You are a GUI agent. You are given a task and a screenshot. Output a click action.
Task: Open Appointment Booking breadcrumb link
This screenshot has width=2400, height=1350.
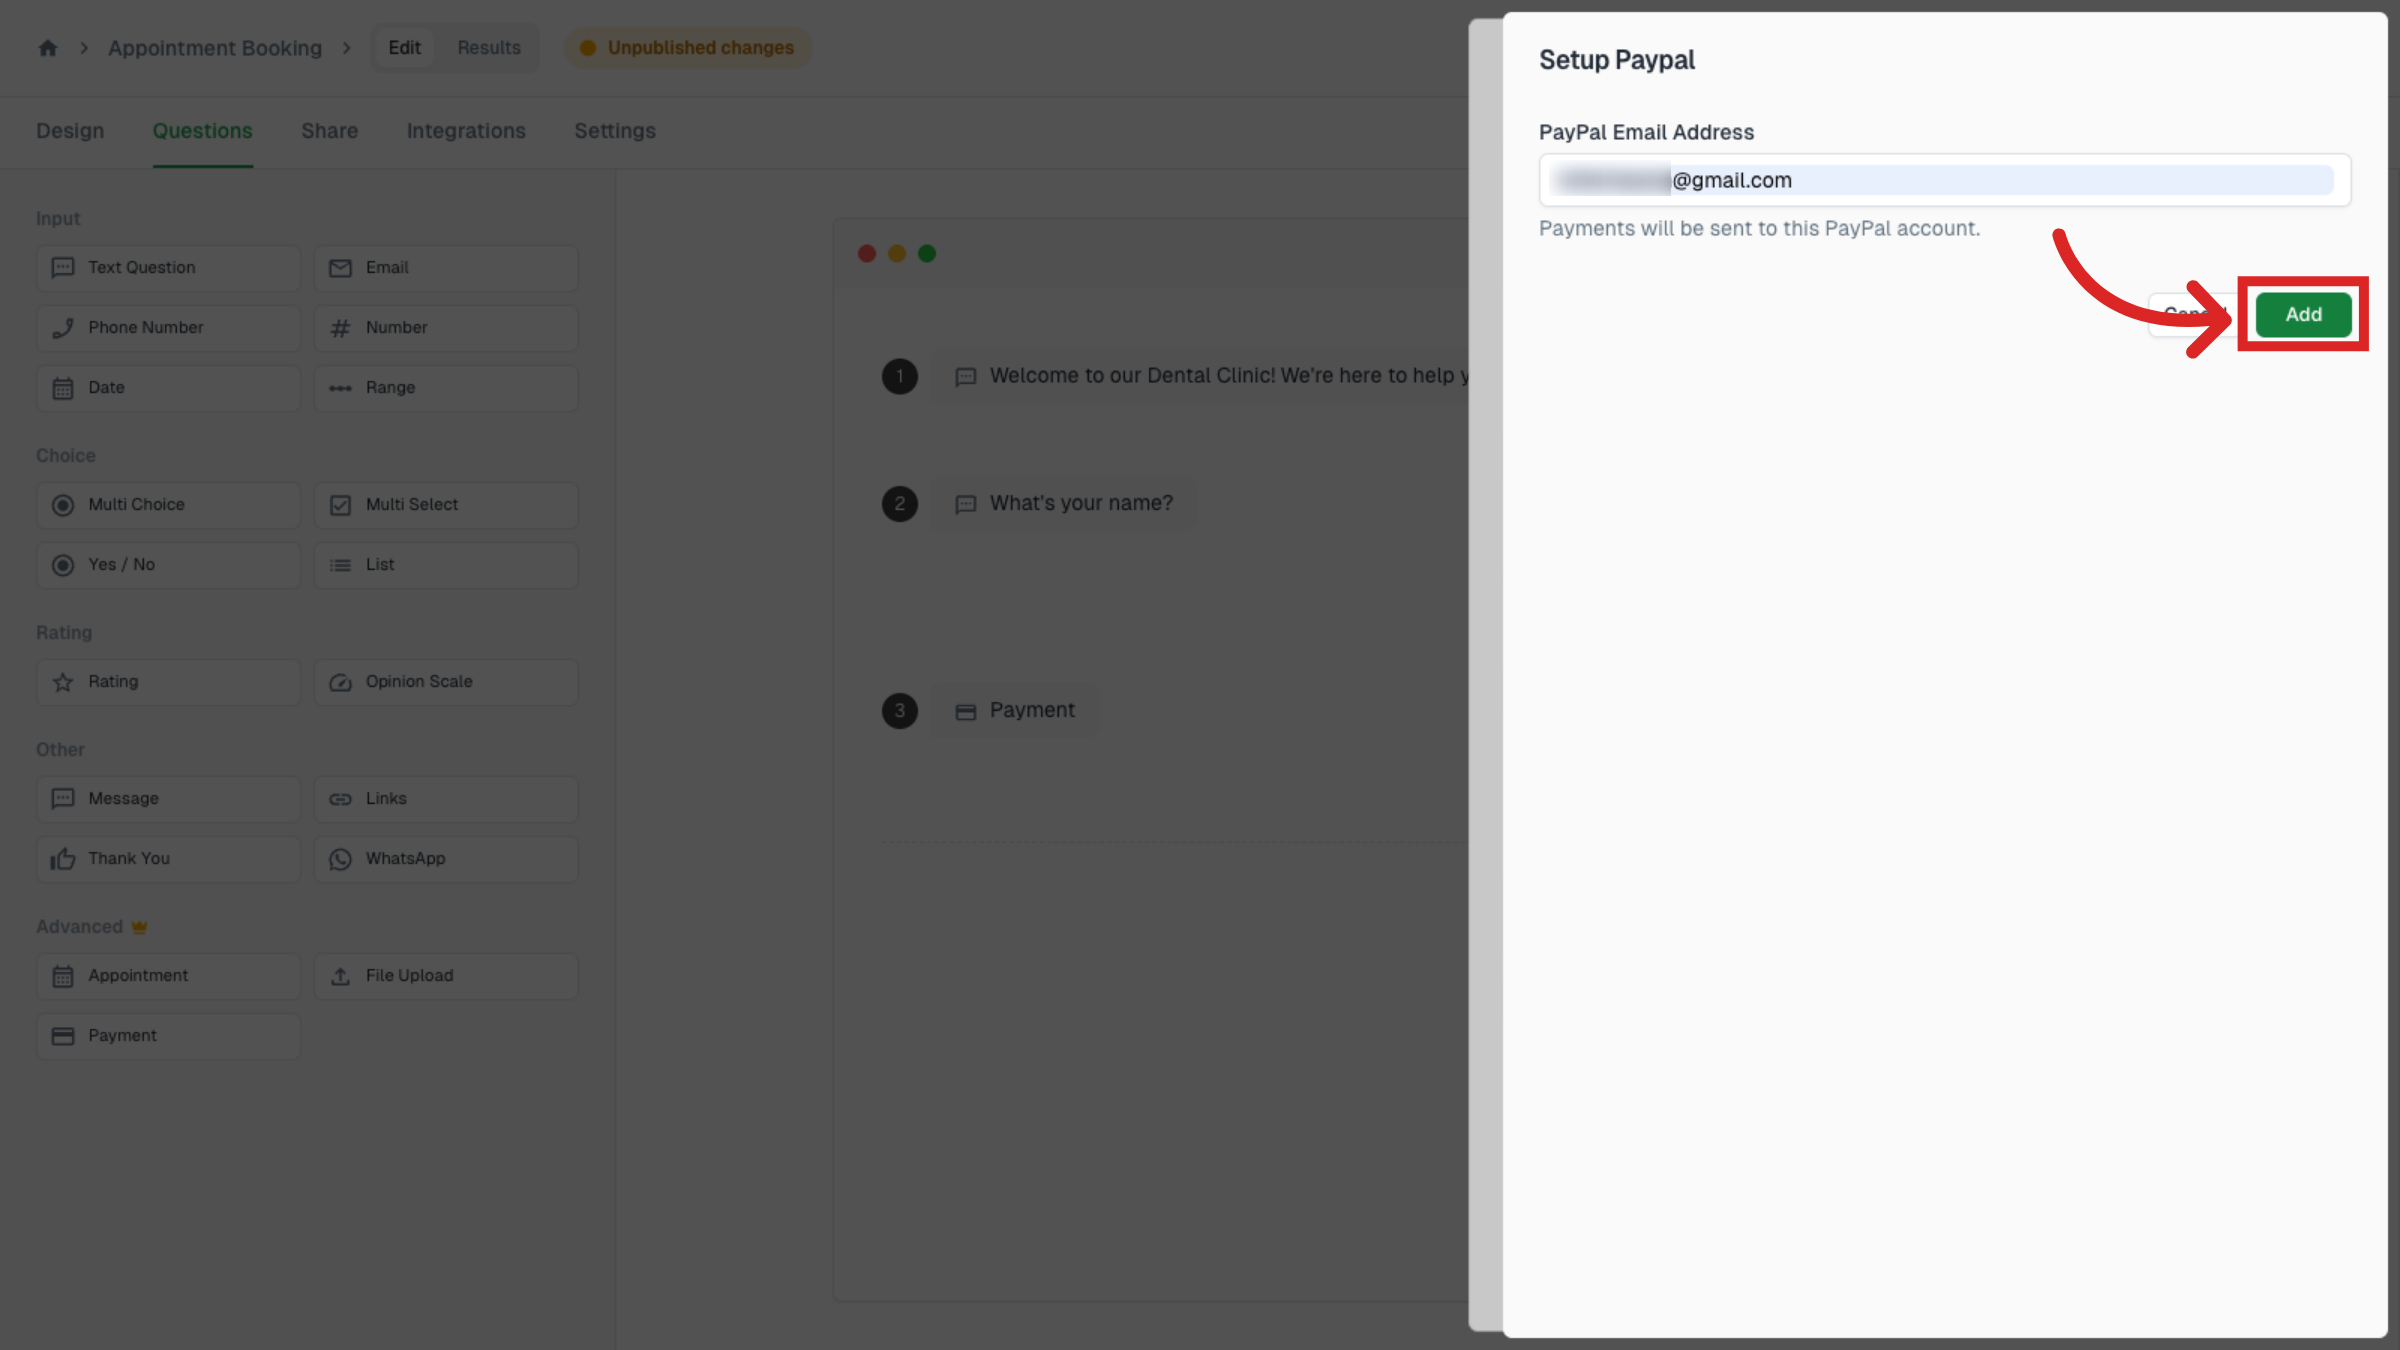[x=215, y=48]
